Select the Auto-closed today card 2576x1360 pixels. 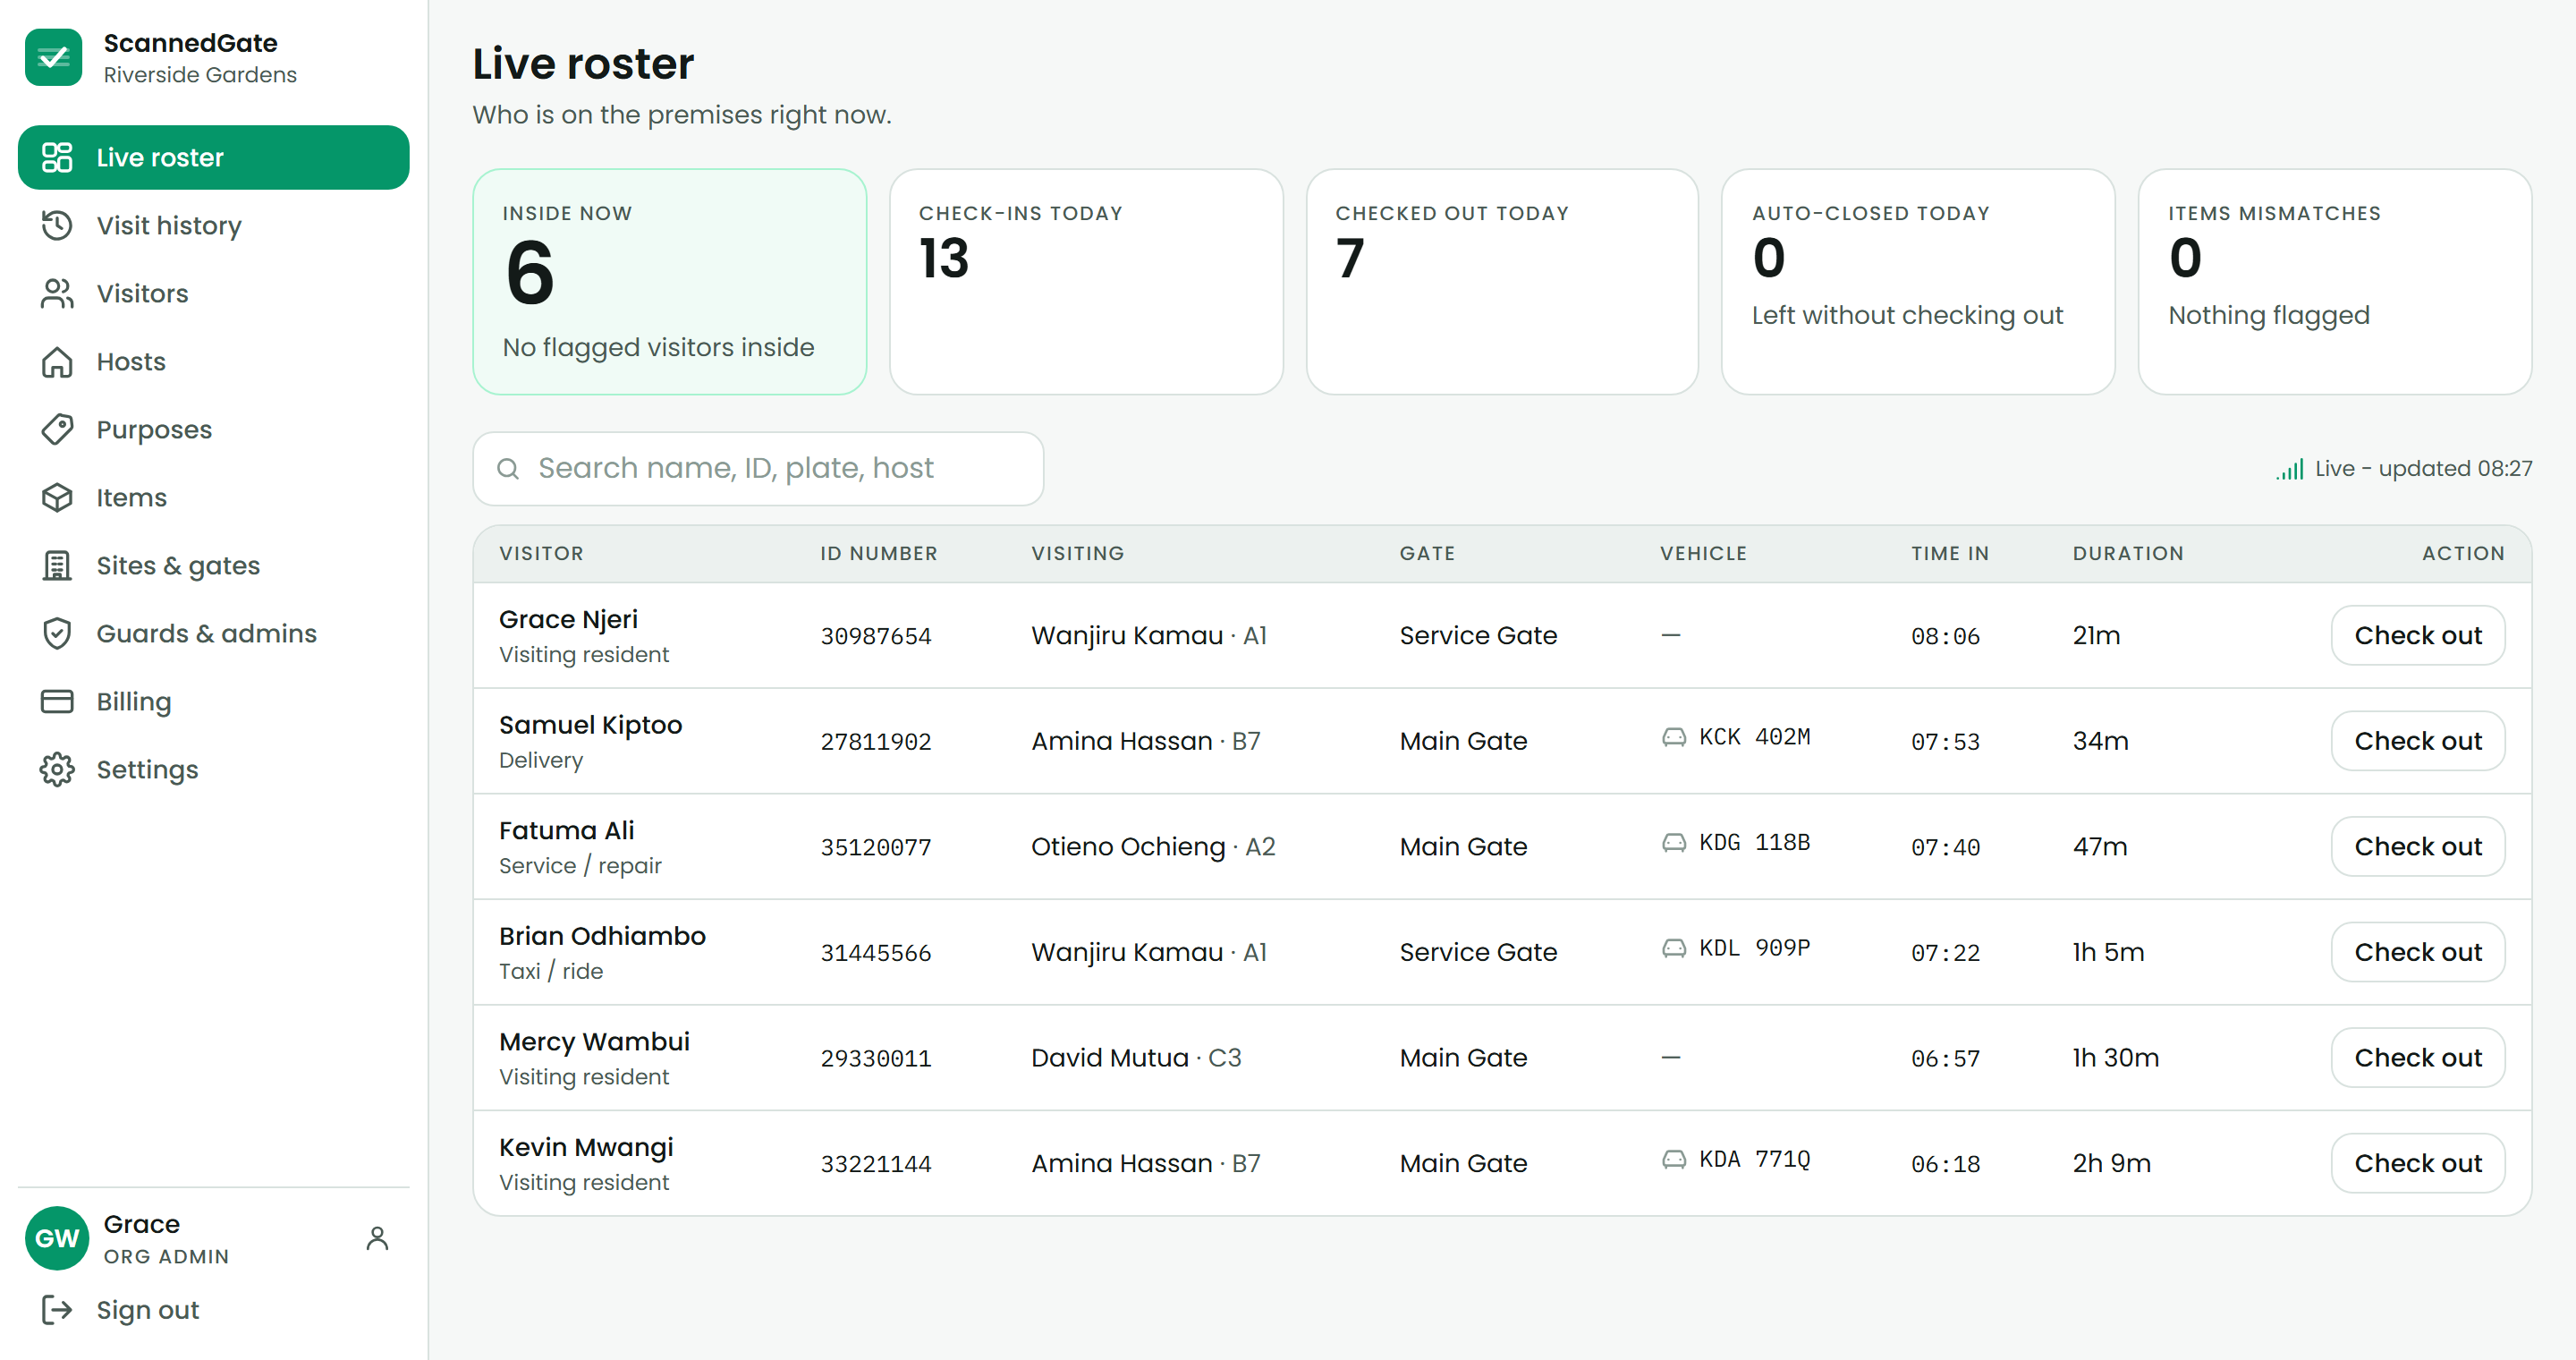tap(1918, 281)
